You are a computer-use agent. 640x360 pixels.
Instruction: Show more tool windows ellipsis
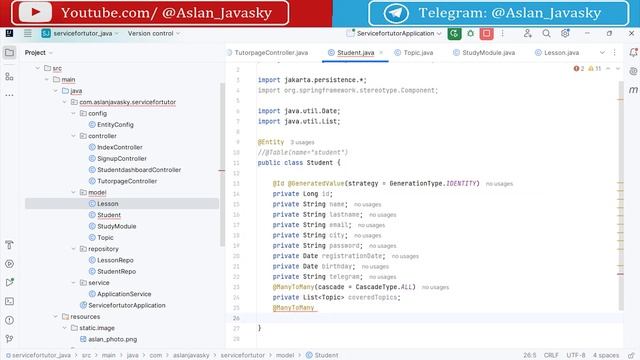coord(9,95)
